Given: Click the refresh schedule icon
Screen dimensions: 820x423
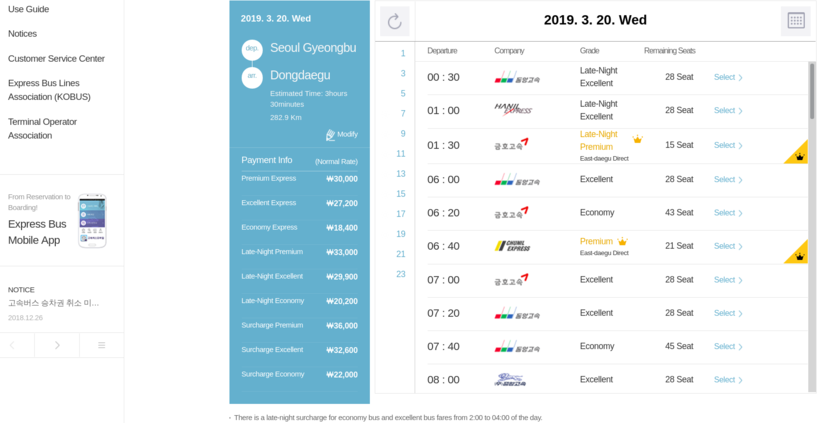Looking at the screenshot, I should pos(395,21).
